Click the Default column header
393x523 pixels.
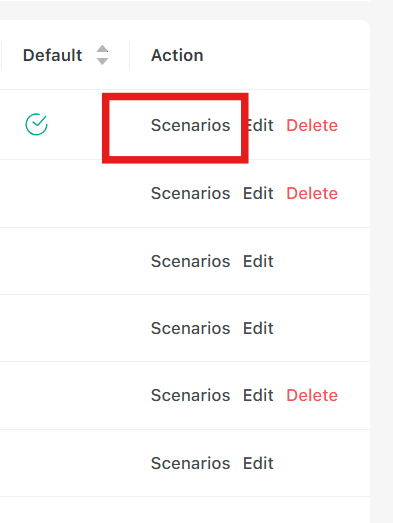point(52,55)
